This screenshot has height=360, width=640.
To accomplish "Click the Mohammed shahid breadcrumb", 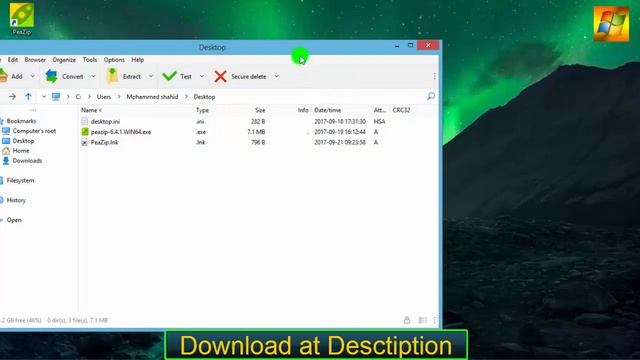I will point(152,97).
